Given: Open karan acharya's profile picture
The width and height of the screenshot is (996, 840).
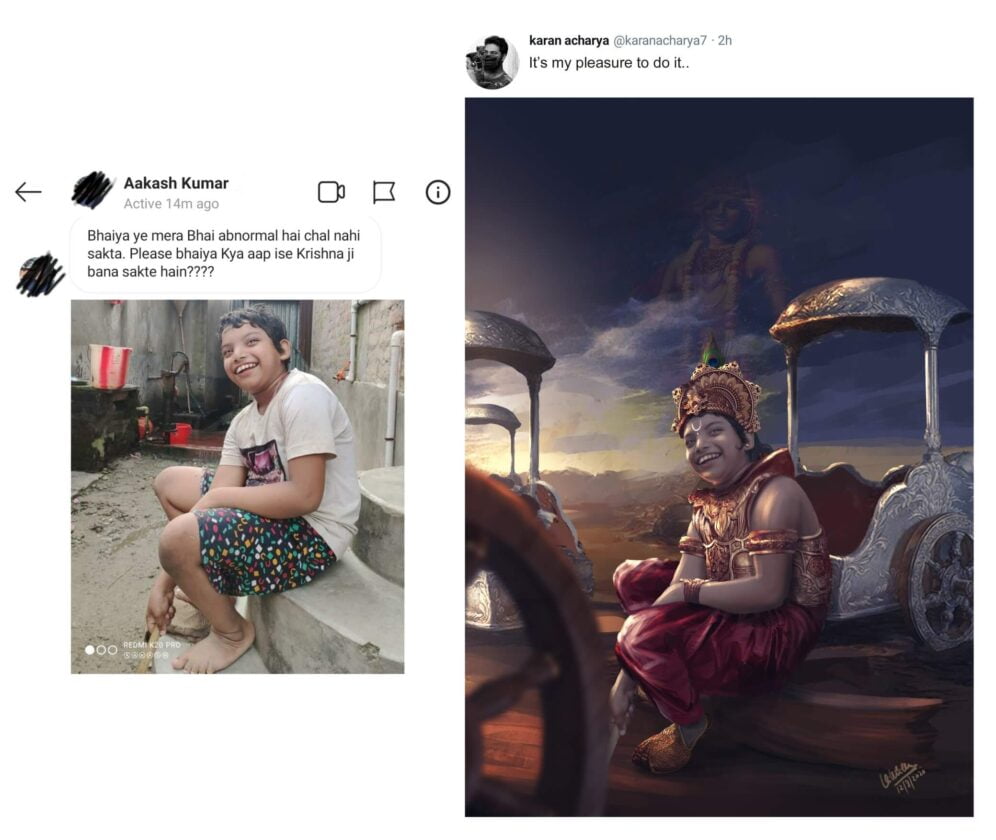Looking at the screenshot, I should (491, 62).
